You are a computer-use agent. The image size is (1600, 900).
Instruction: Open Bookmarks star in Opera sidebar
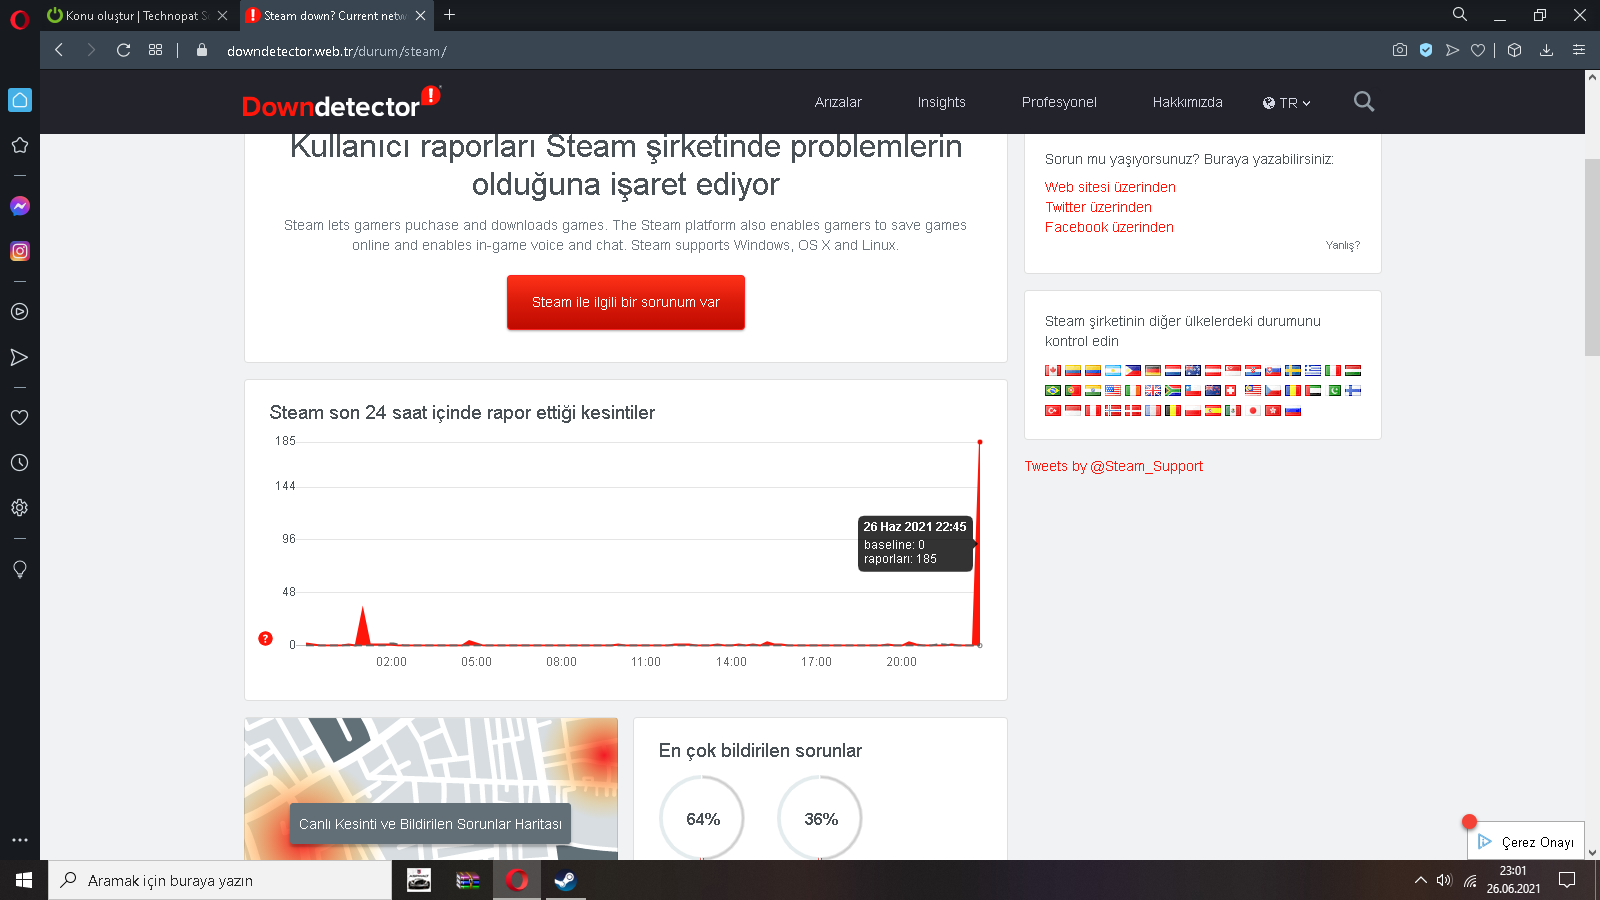click(x=20, y=145)
